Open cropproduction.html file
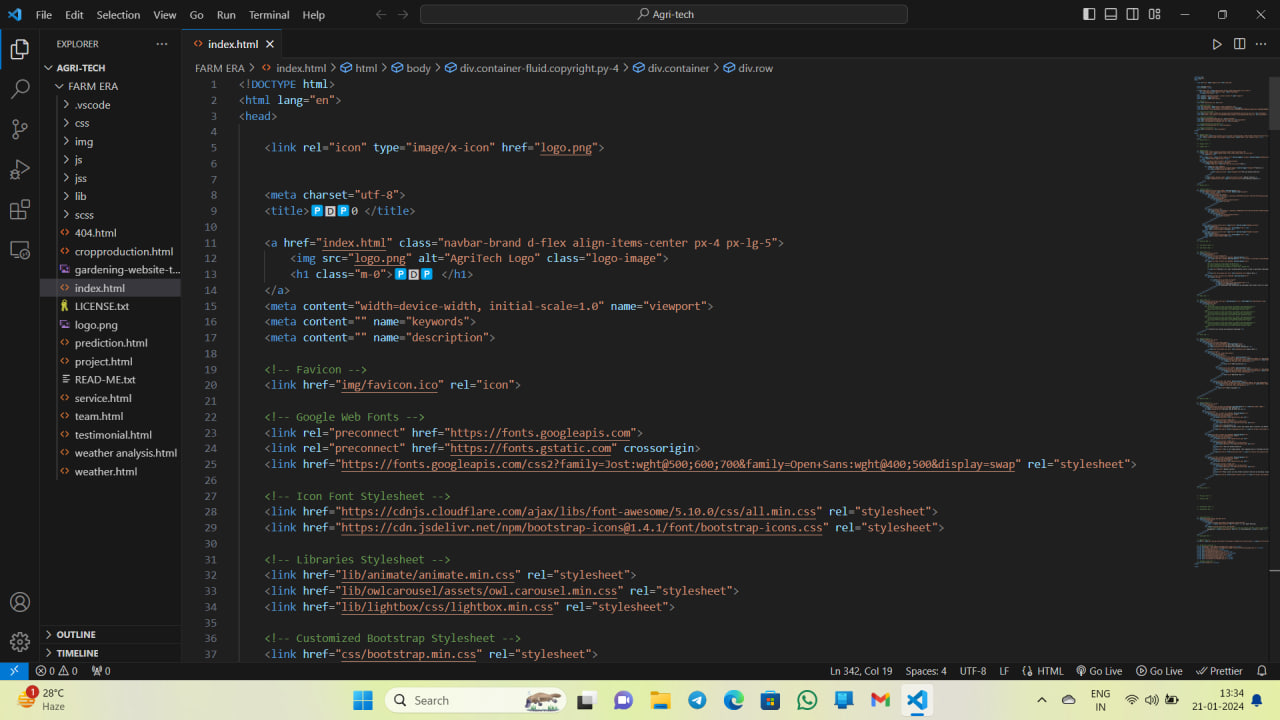Viewport: 1280px width, 720px height. click(110, 251)
